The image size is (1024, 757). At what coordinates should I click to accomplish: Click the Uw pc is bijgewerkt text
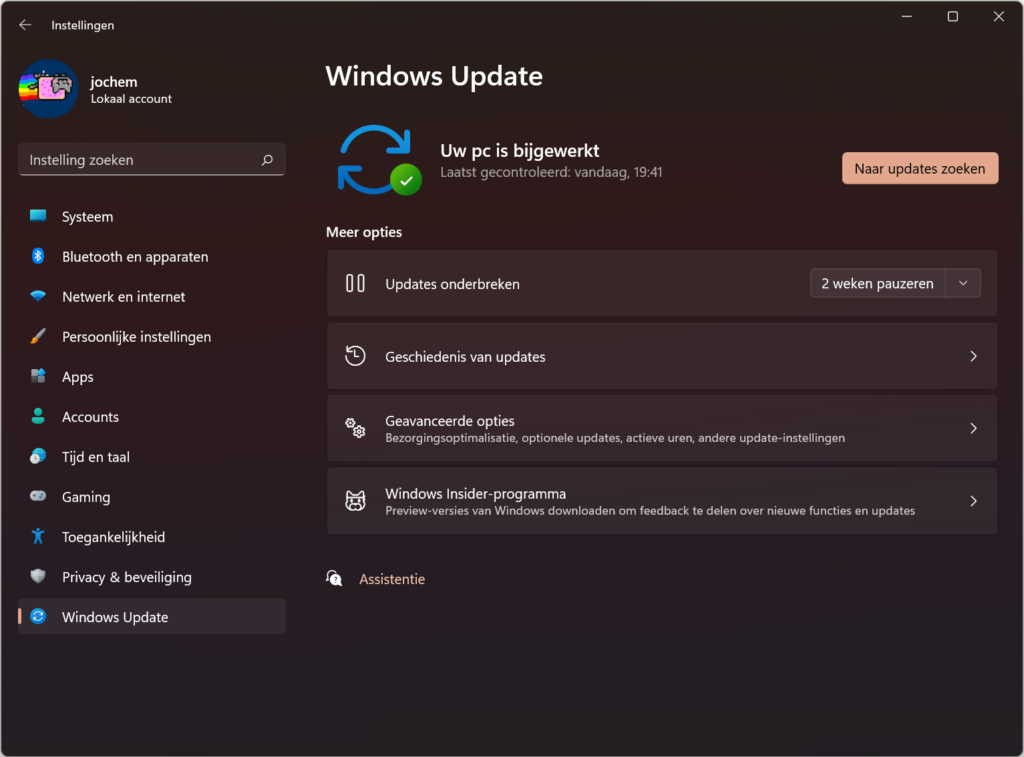coord(520,151)
